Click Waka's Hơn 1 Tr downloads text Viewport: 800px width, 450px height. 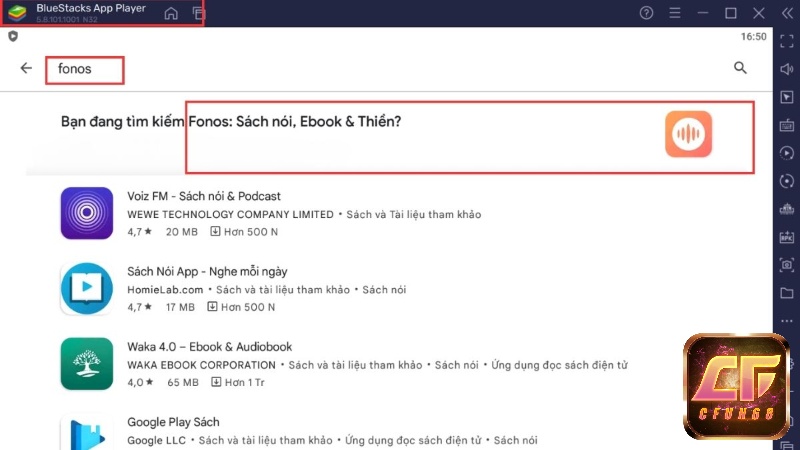[x=238, y=383]
